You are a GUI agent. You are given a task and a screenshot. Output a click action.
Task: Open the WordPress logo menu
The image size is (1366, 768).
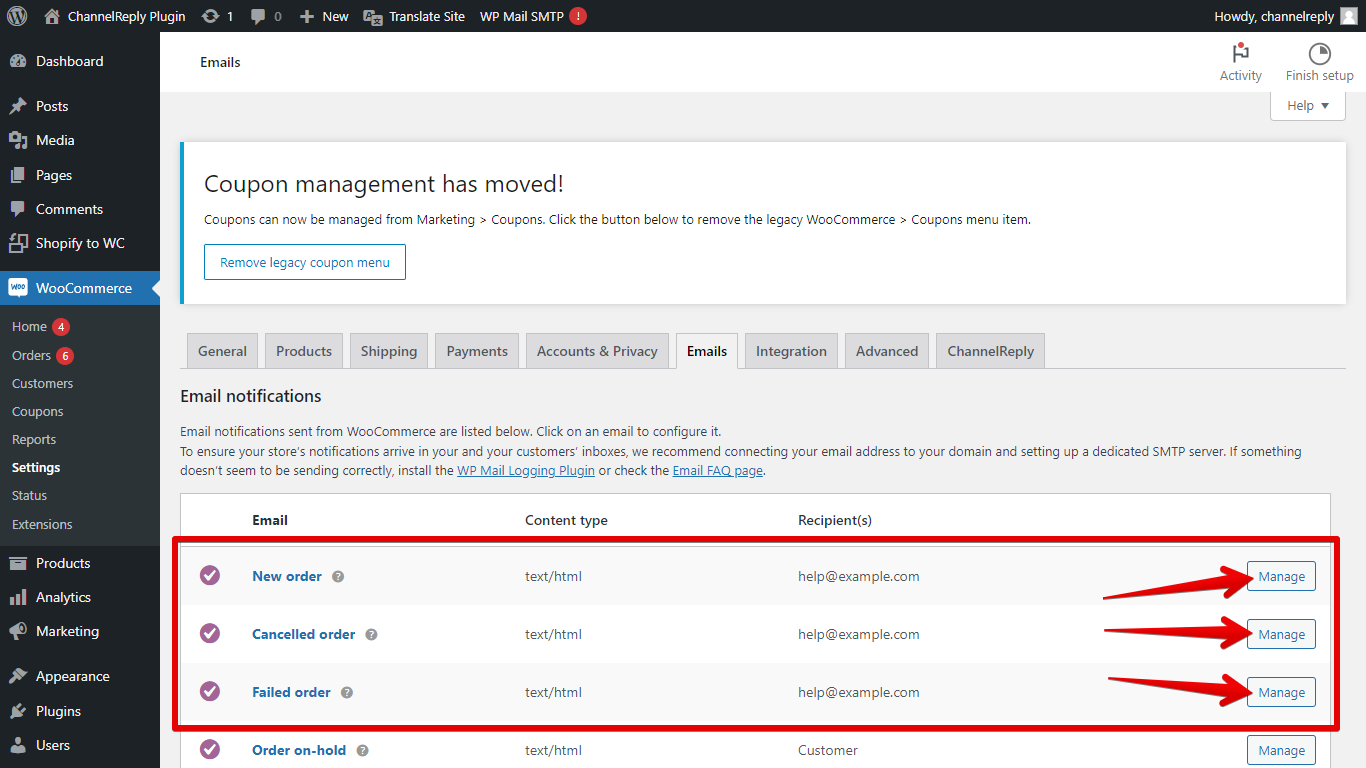(x=17, y=16)
